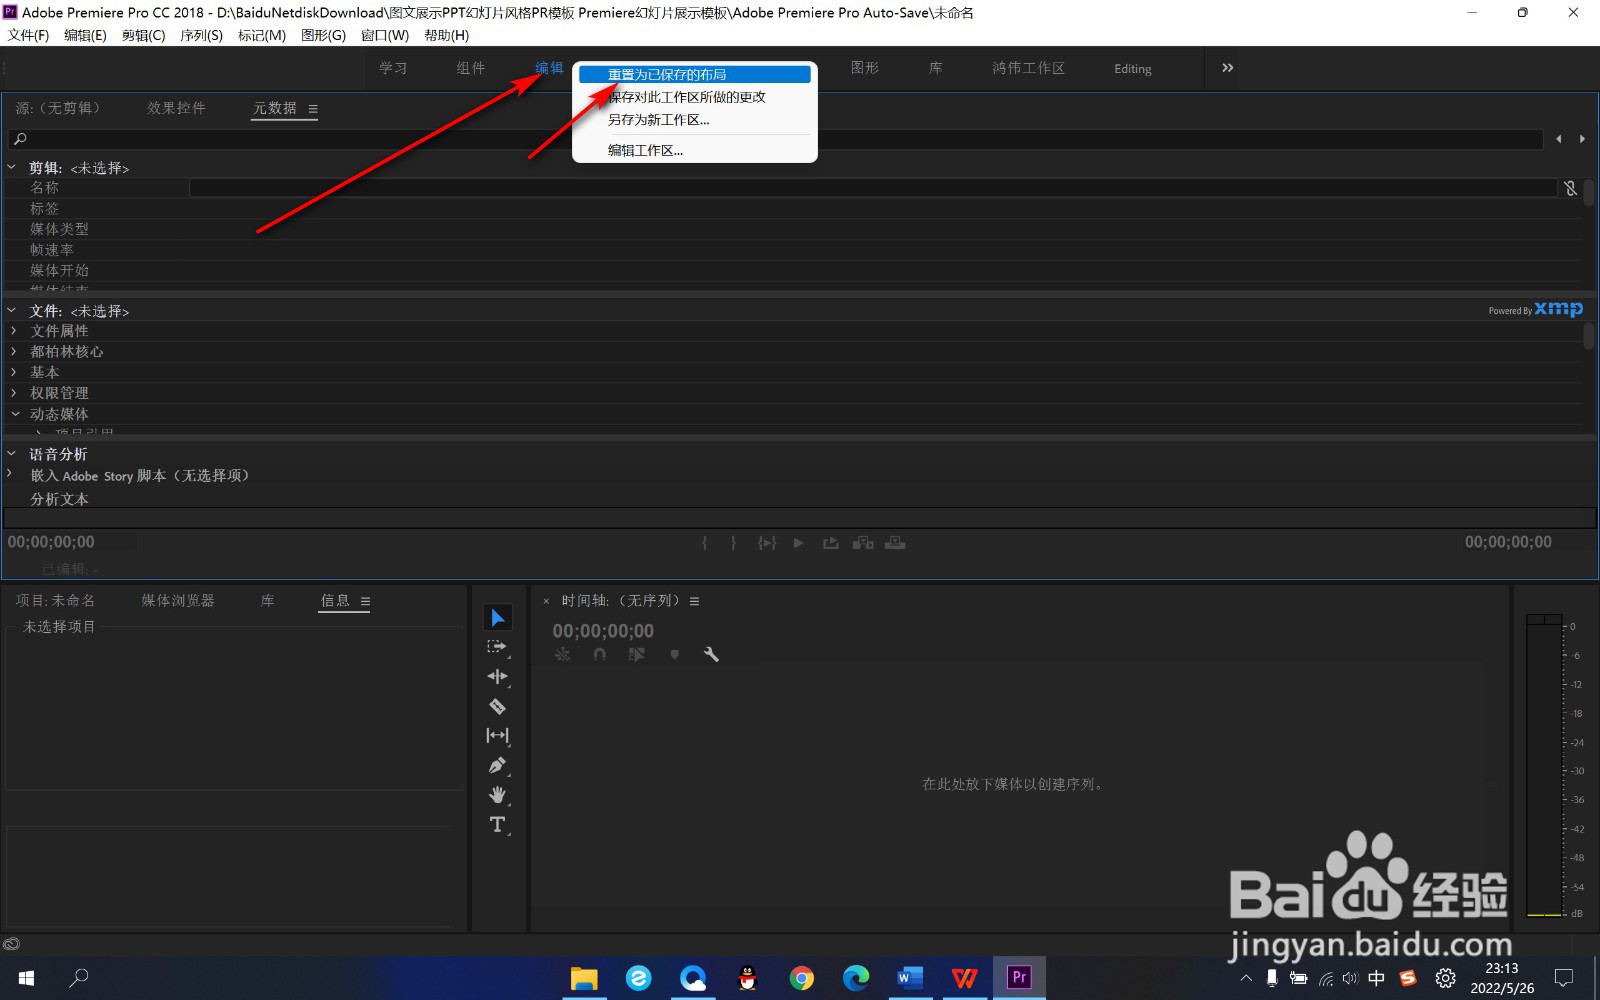Click the Insert edit button
The width and height of the screenshot is (1600, 1000).
[x=863, y=543]
